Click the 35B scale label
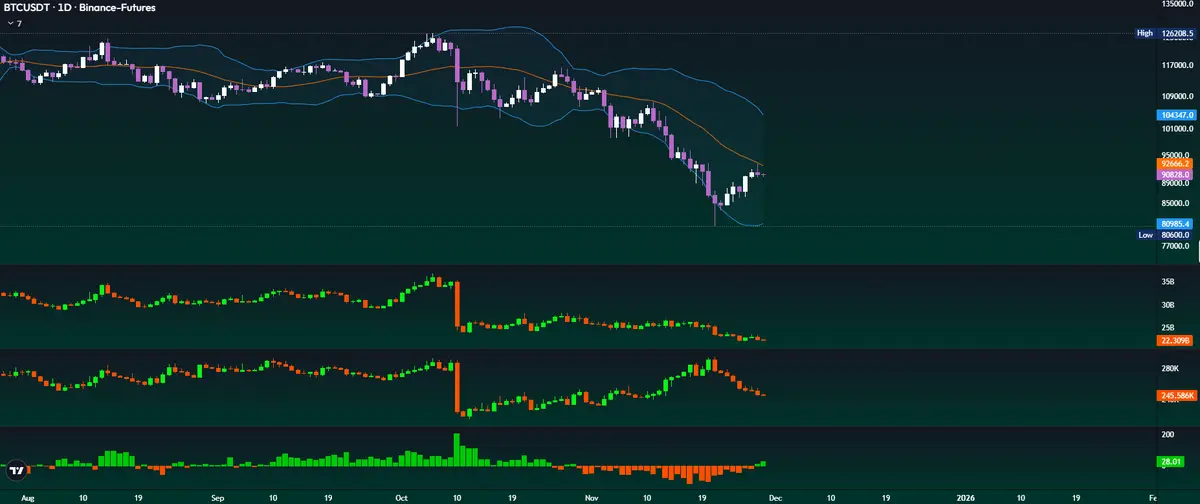The image size is (1200, 504). tap(1167, 282)
